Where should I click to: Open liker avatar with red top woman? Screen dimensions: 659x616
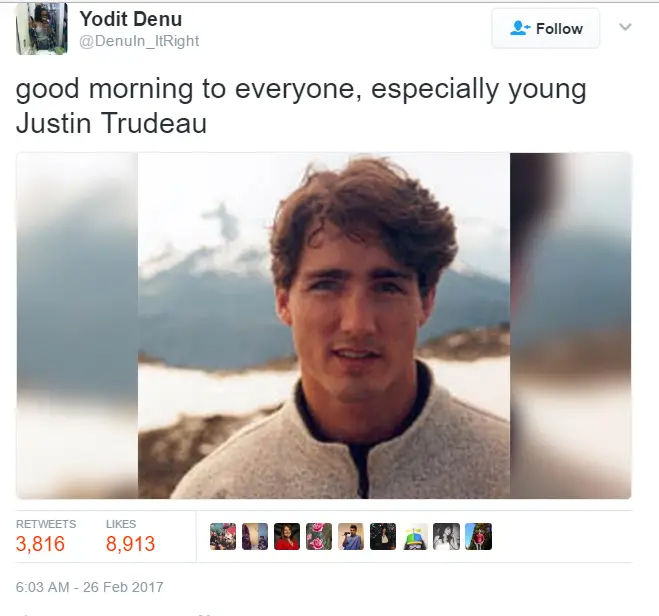click(x=287, y=536)
